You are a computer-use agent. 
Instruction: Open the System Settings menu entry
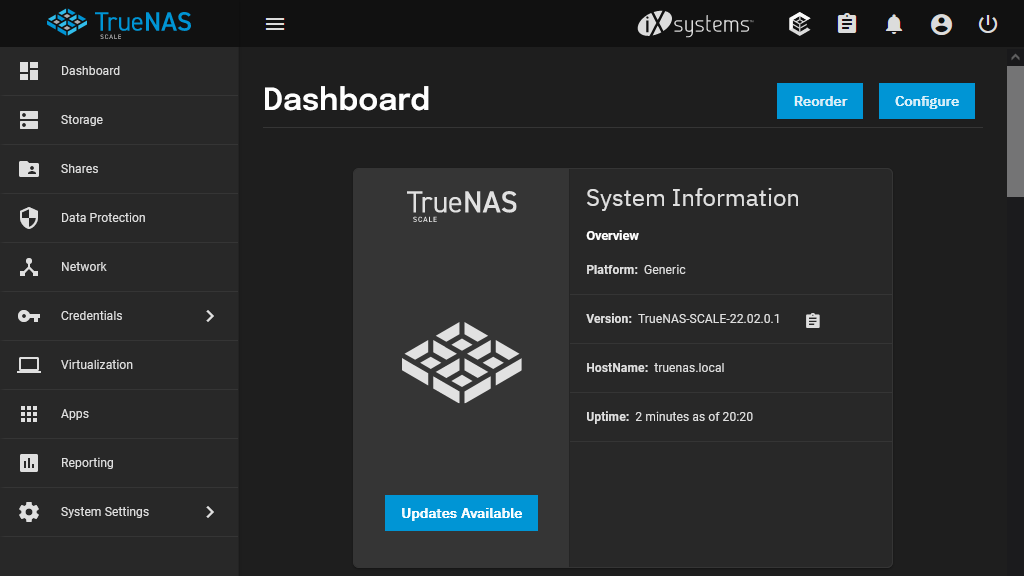[x=120, y=512]
